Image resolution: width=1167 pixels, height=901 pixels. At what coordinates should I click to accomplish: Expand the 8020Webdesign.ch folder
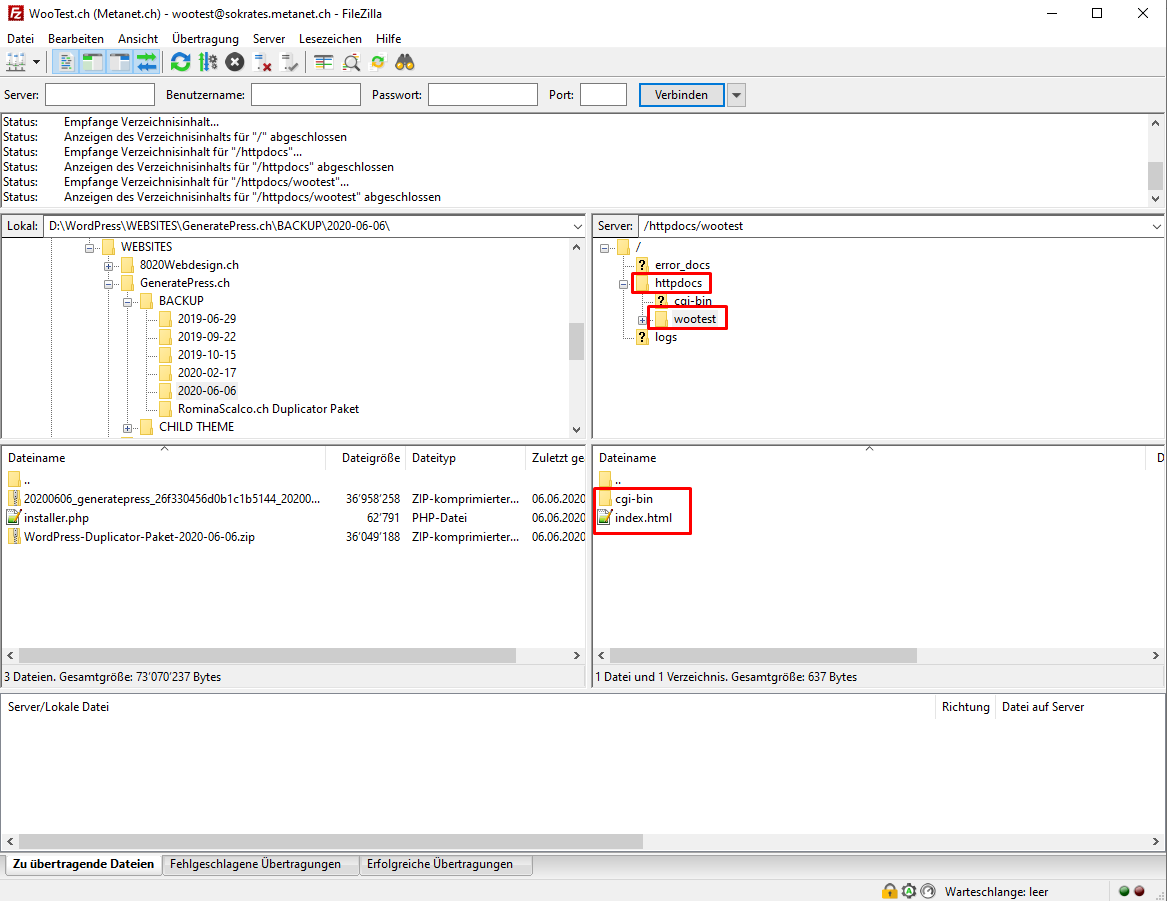point(109,266)
